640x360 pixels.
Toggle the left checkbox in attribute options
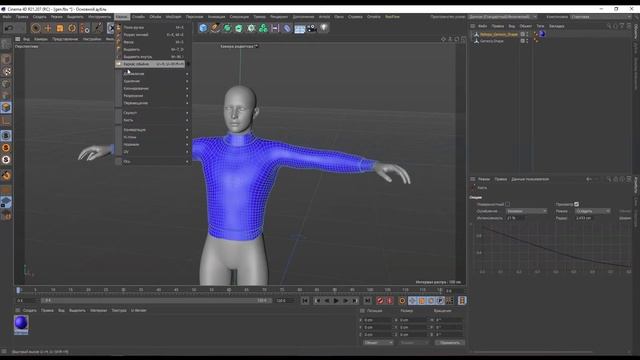click(507, 204)
